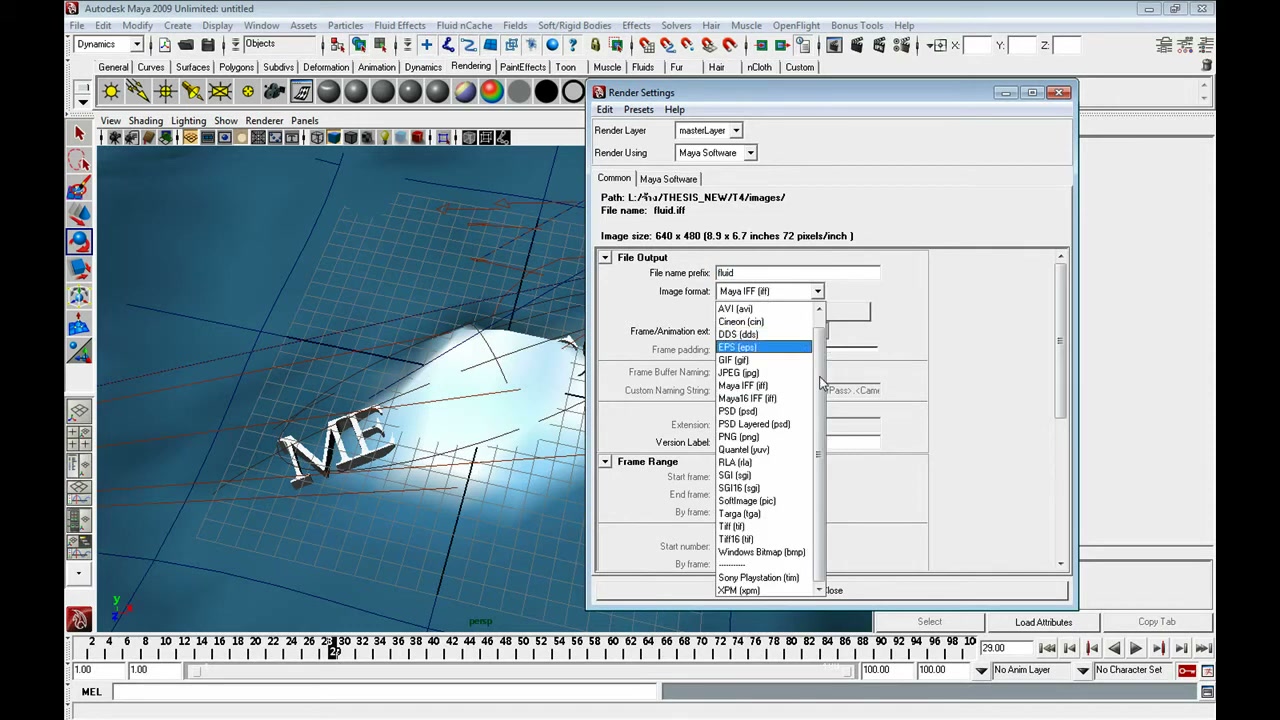Switch to the PaintEffects shelf tab
Screen dimensions: 1280x720
(522, 67)
